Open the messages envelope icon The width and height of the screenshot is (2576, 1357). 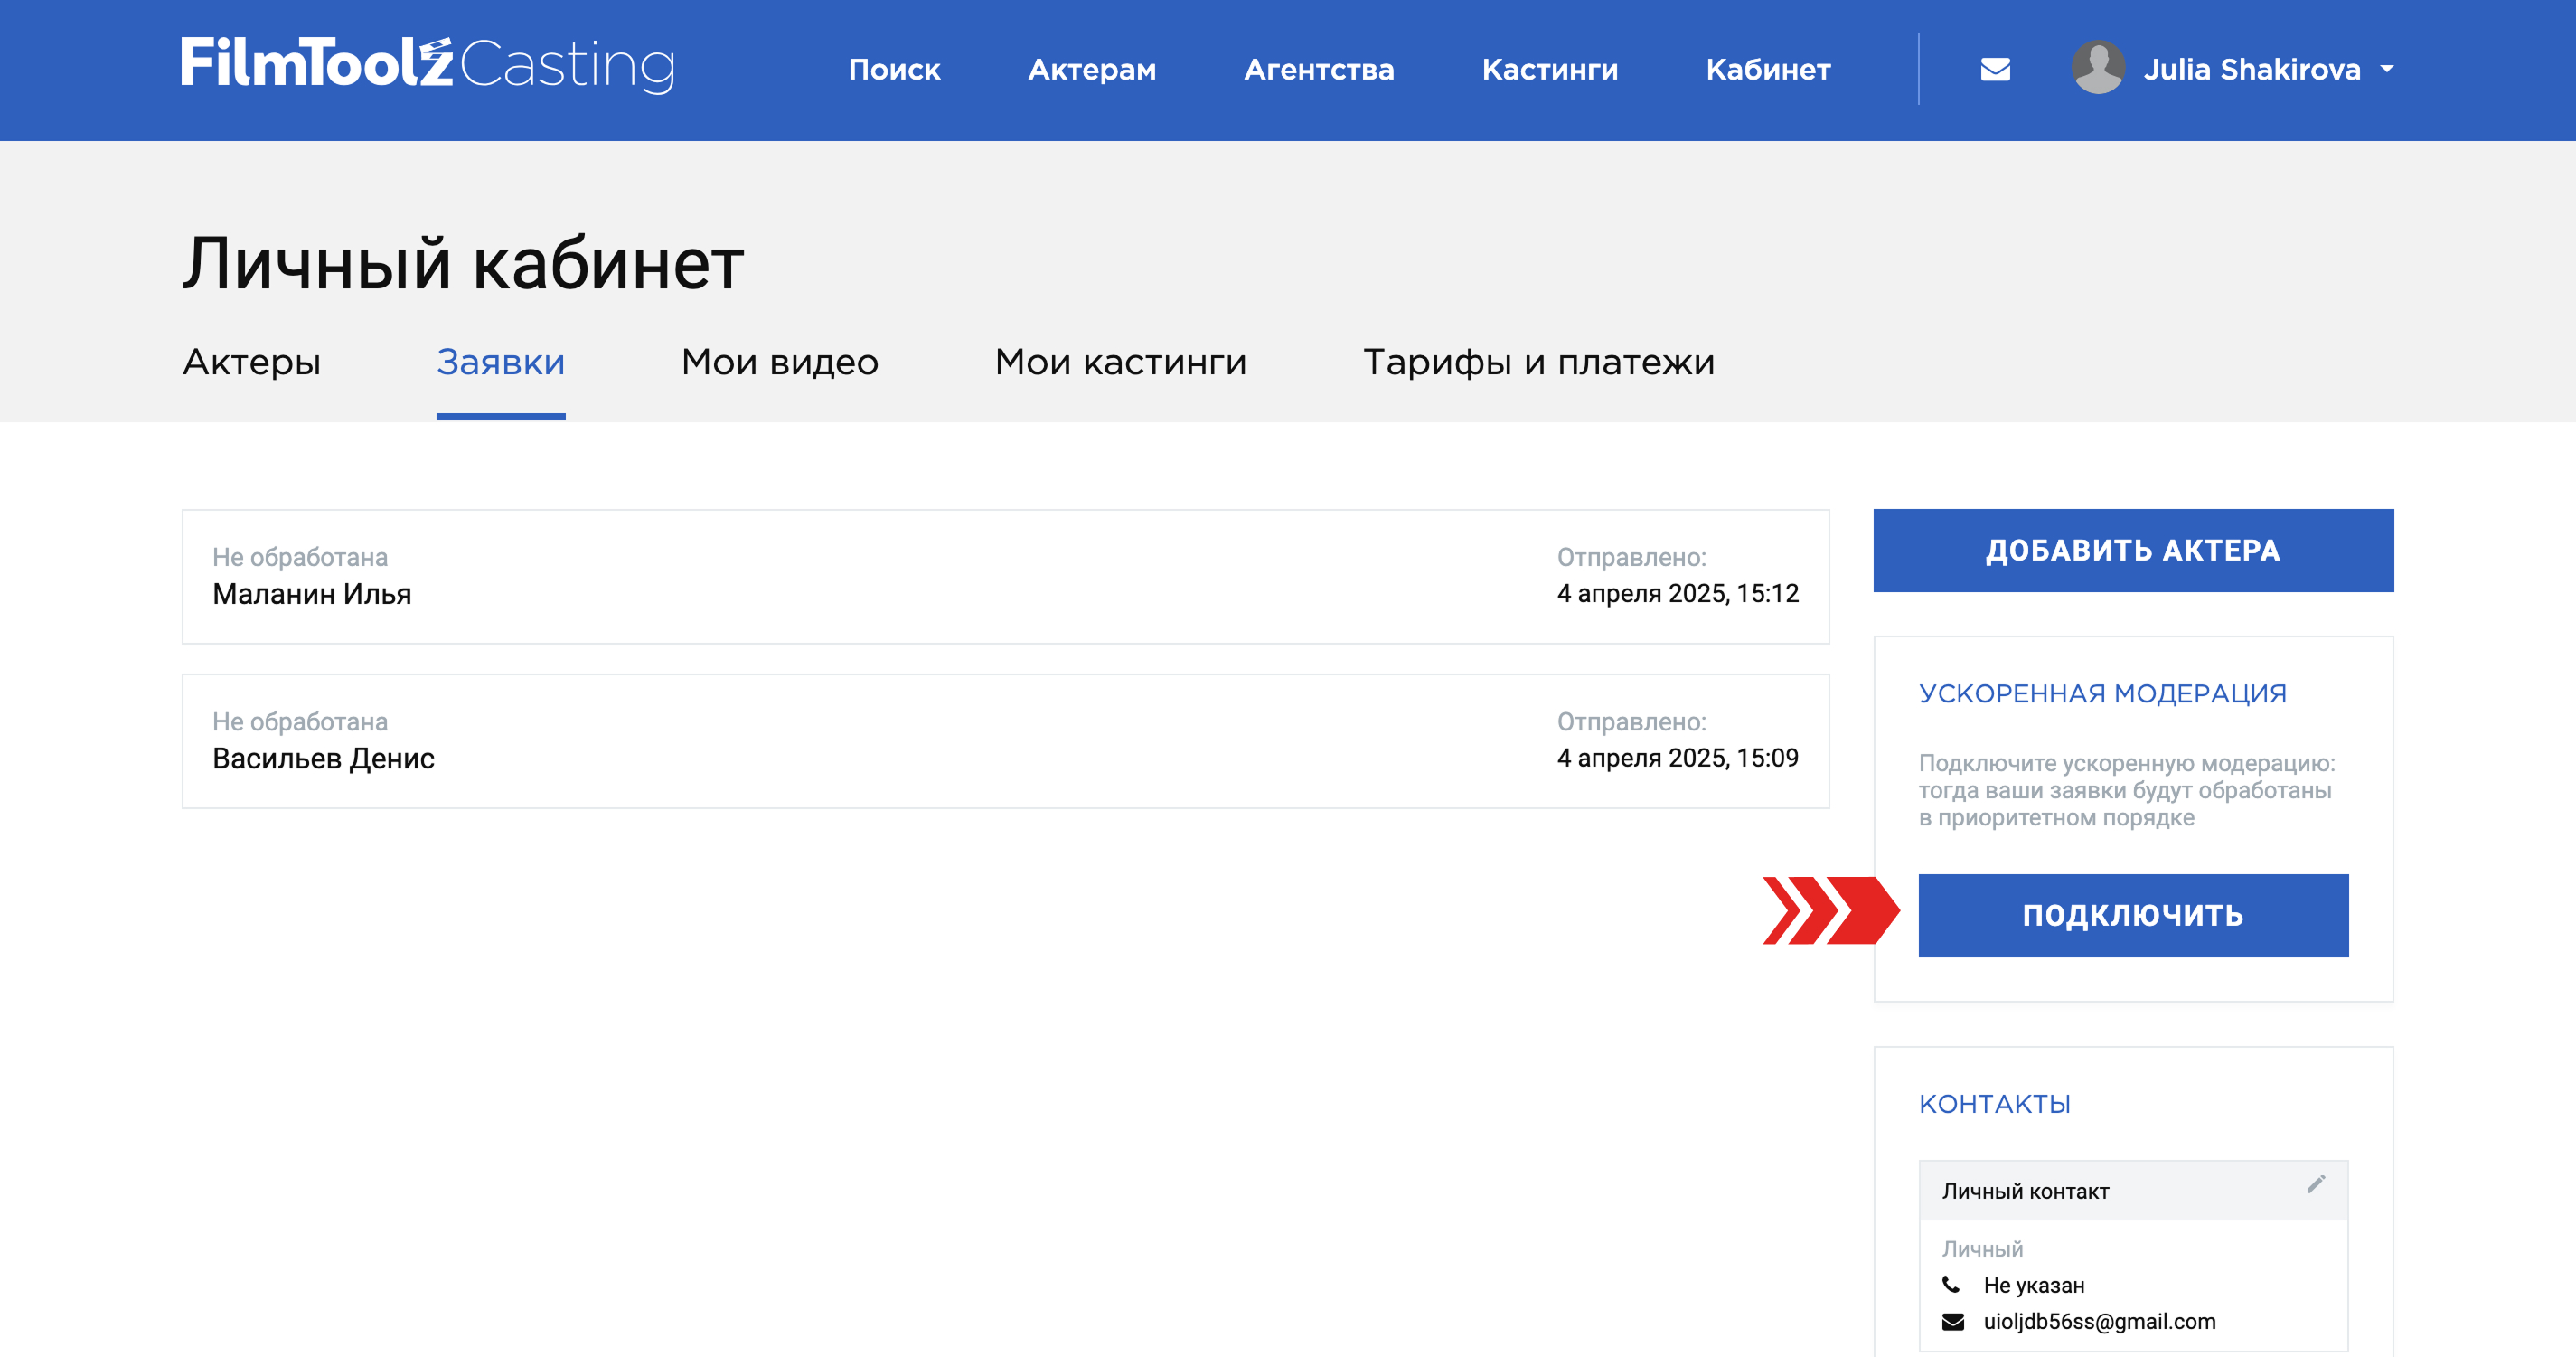point(1995,69)
